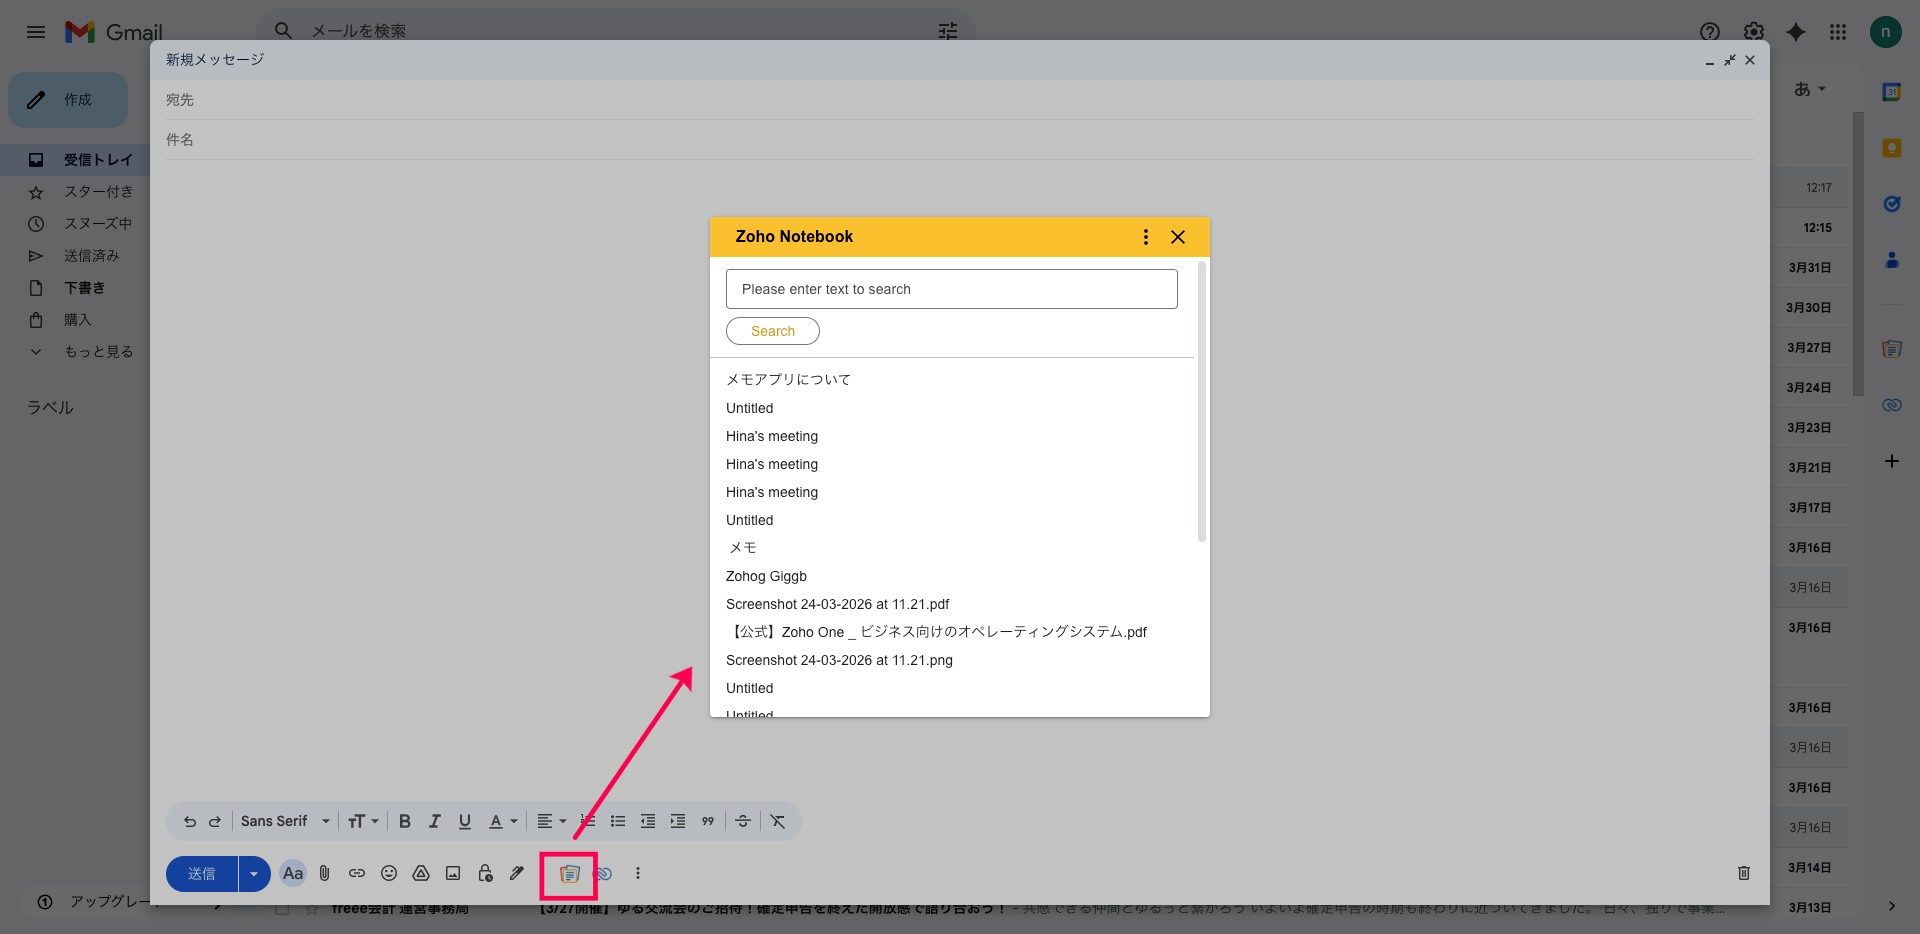The image size is (1920, 934).
Task: Click the insert photo icon
Action: (453, 873)
